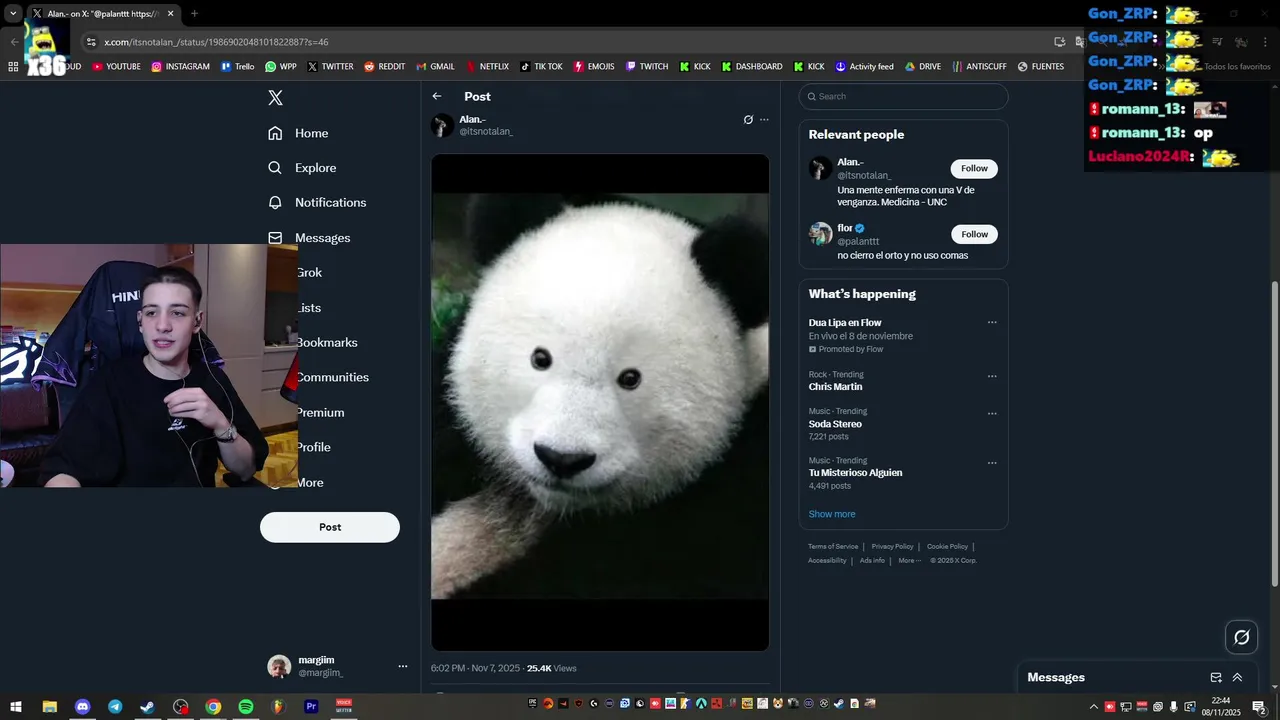
Task: Click the install app icon in address bar
Action: point(1060,42)
